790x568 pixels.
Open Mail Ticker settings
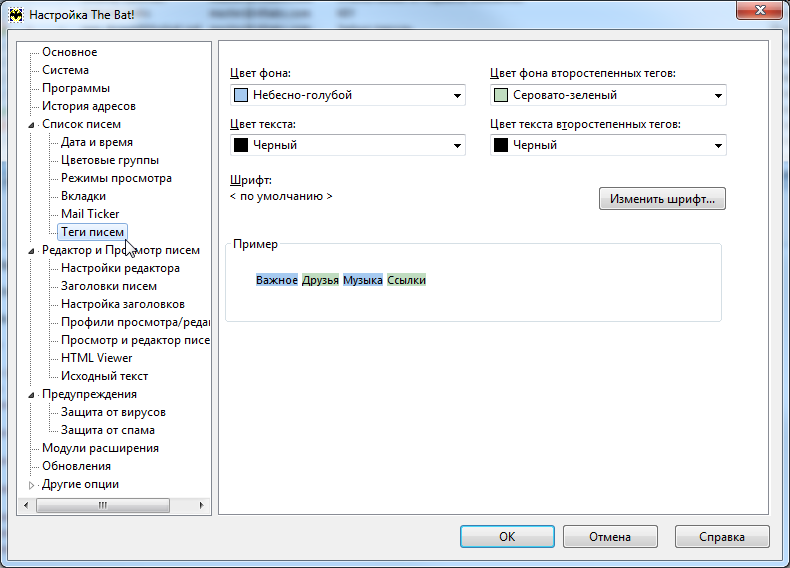[x=90, y=214]
